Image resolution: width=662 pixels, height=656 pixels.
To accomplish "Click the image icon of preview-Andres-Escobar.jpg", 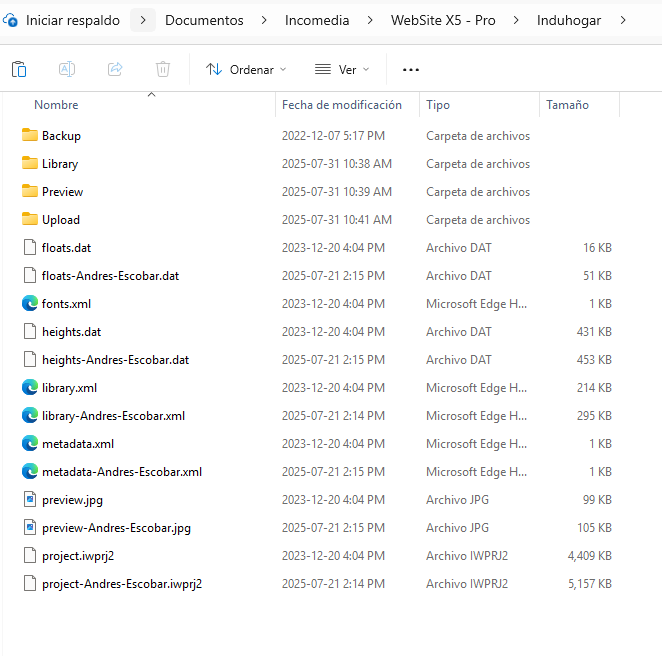I will tap(30, 527).
